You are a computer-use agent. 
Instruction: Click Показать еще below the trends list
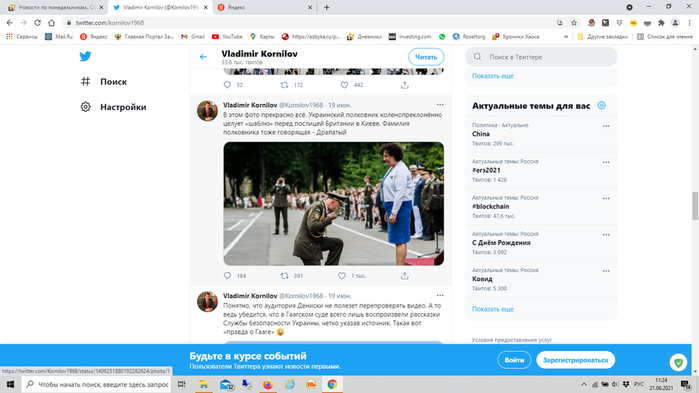493,309
